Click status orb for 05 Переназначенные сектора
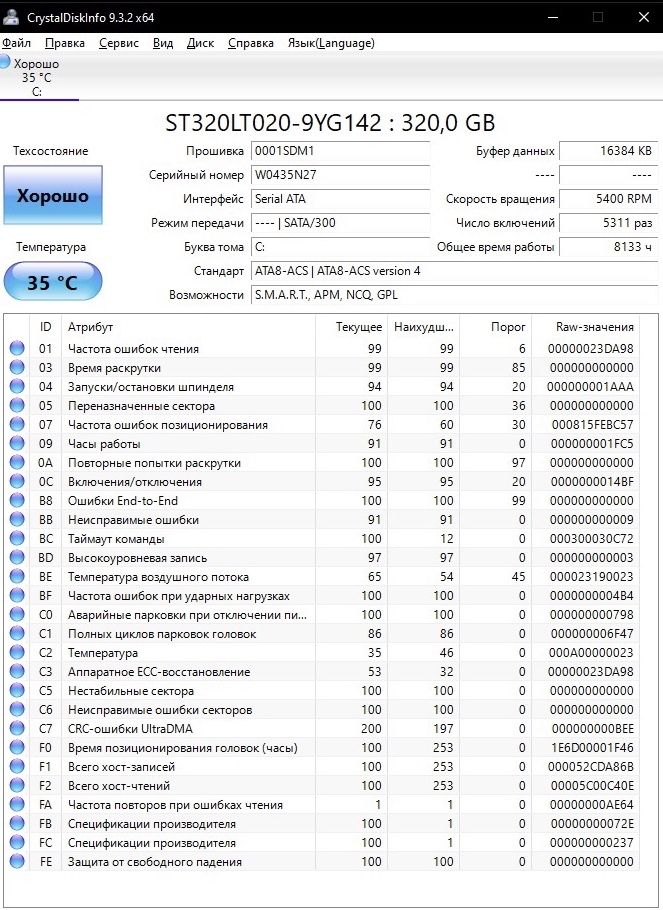The width and height of the screenshot is (663, 910). point(17,405)
